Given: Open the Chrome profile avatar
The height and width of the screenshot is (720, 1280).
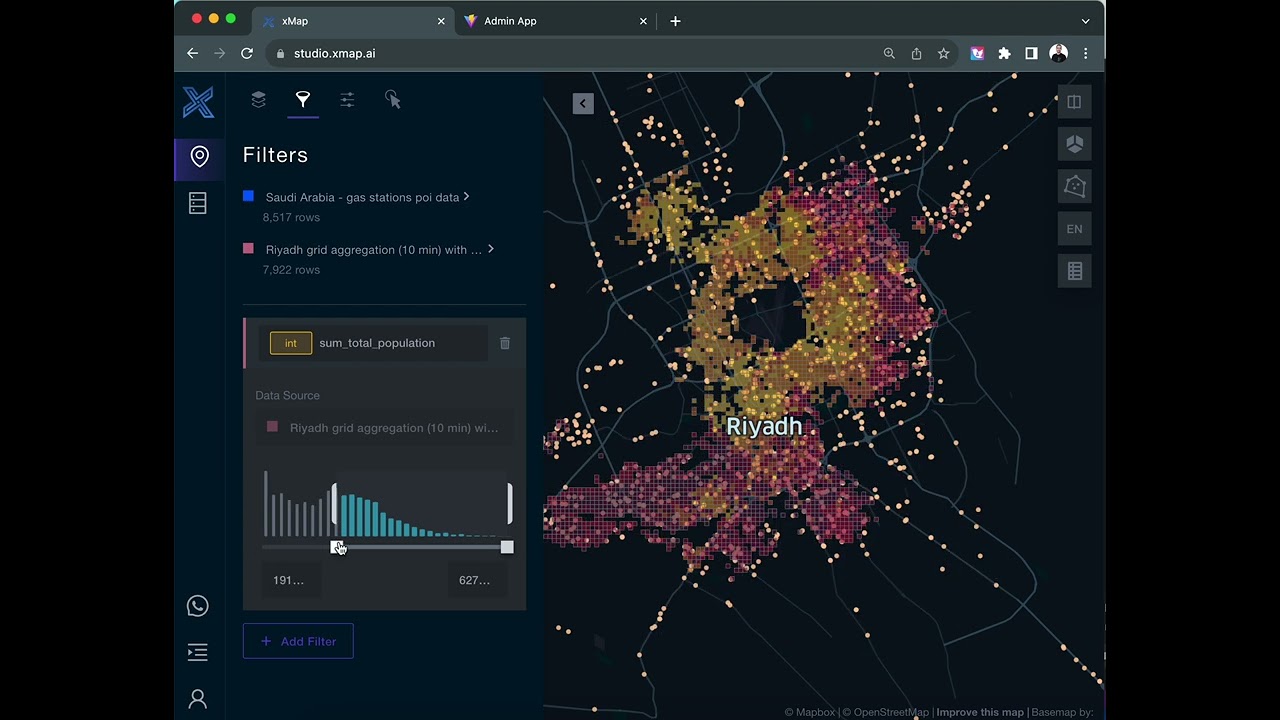Looking at the screenshot, I should pyautogui.click(x=1059, y=53).
